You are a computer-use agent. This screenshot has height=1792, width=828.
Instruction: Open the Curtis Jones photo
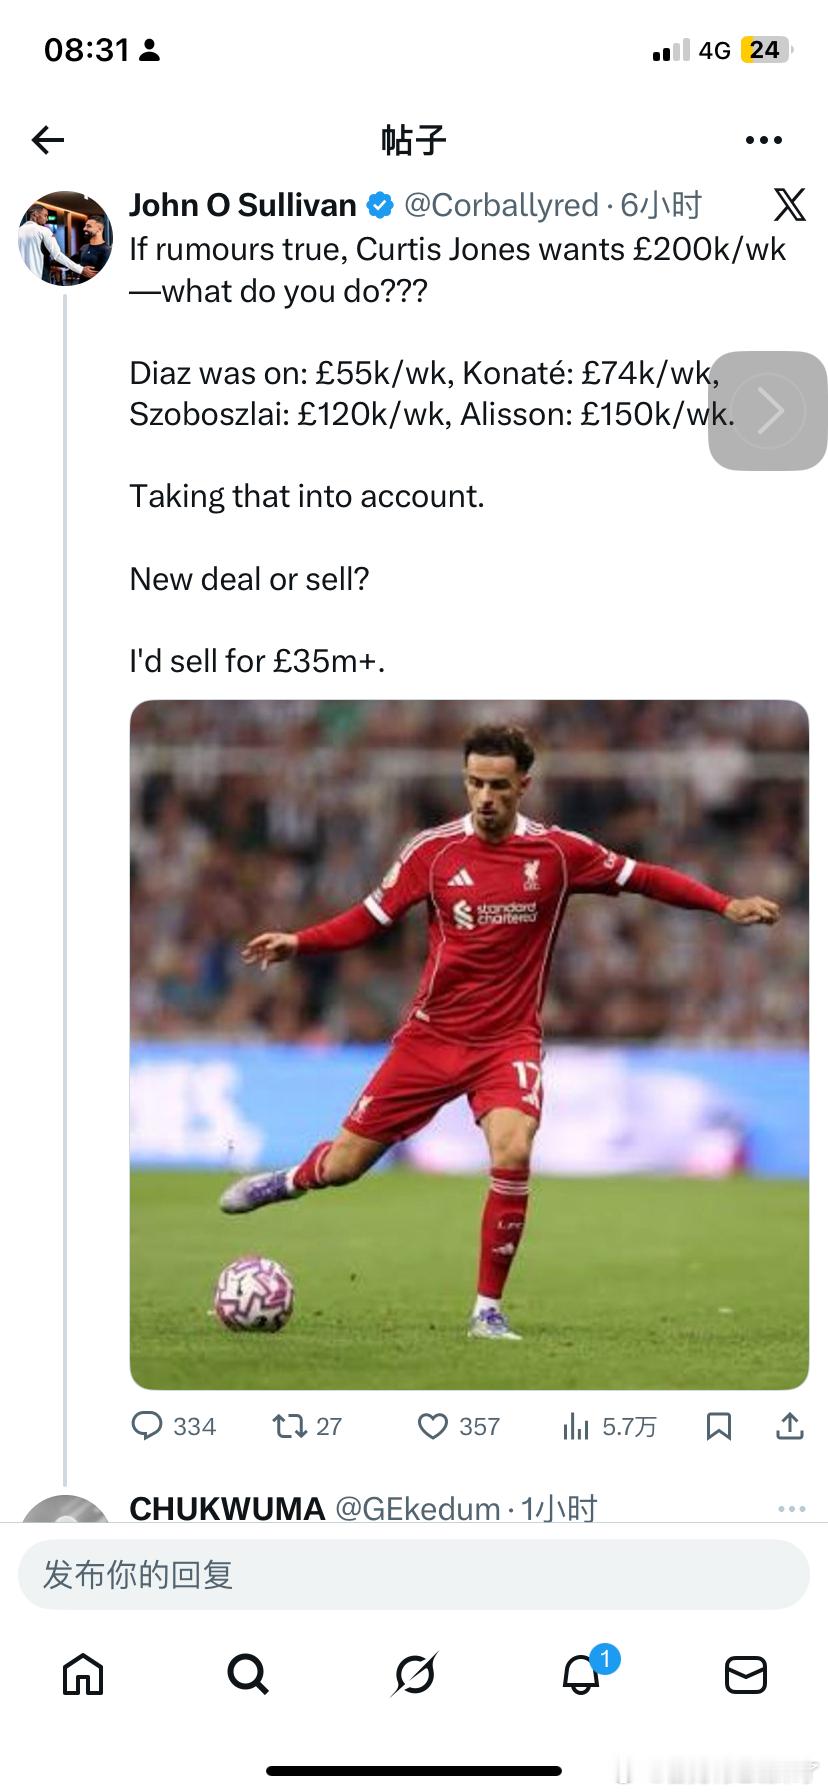(469, 1044)
